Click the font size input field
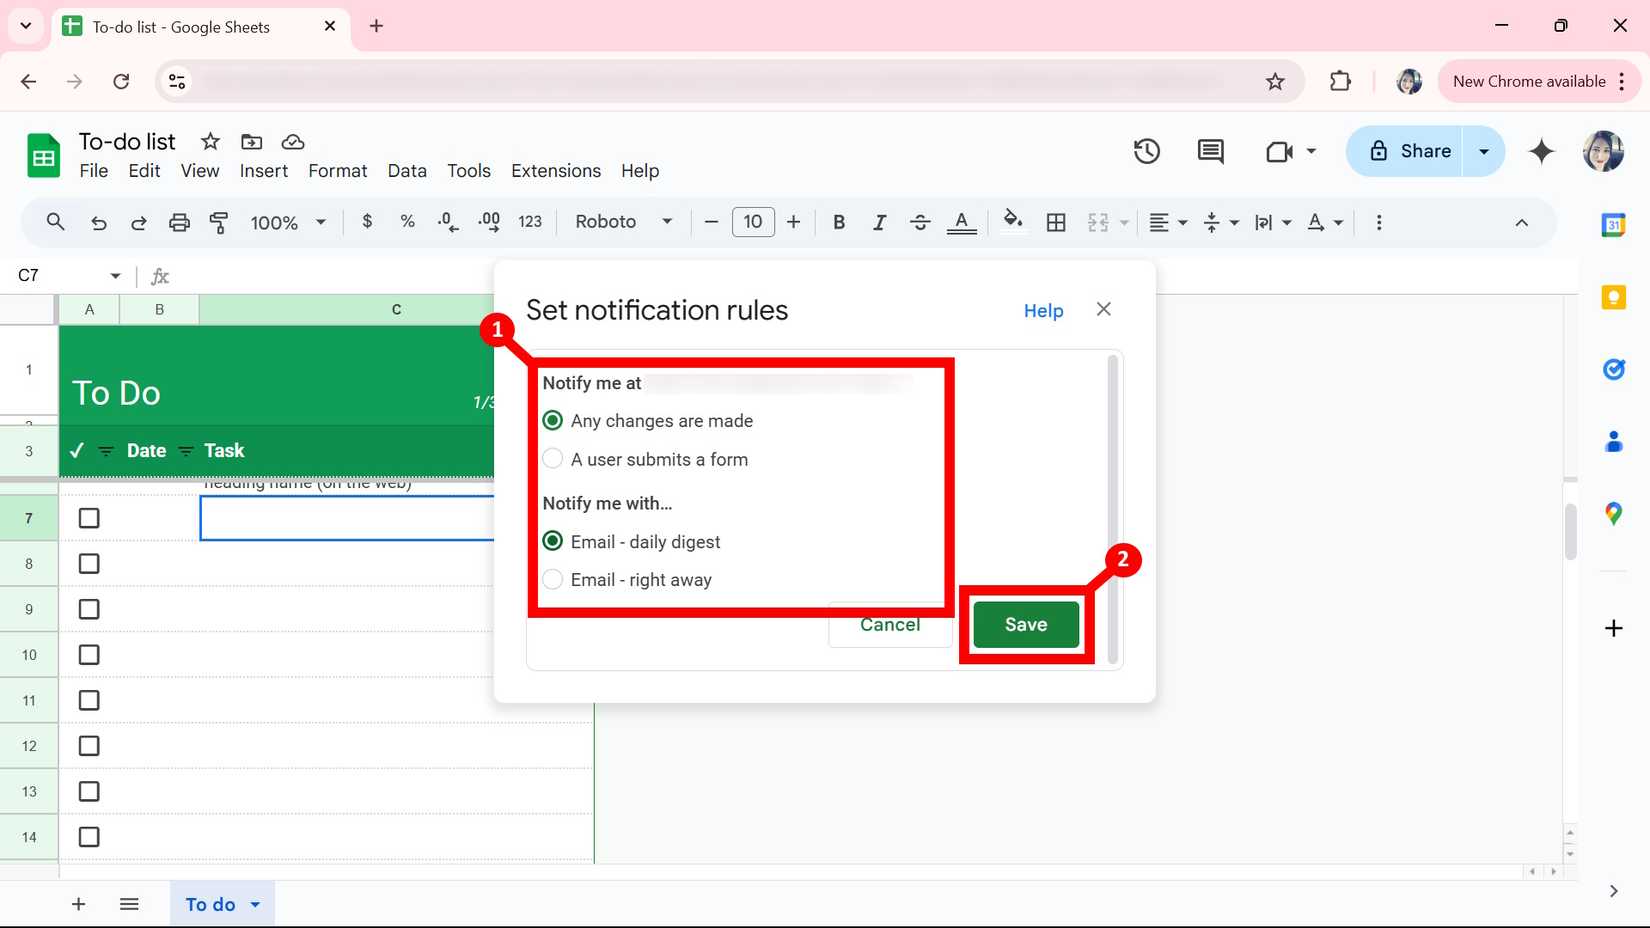The image size is (1650, 928). tap(753, 222)
